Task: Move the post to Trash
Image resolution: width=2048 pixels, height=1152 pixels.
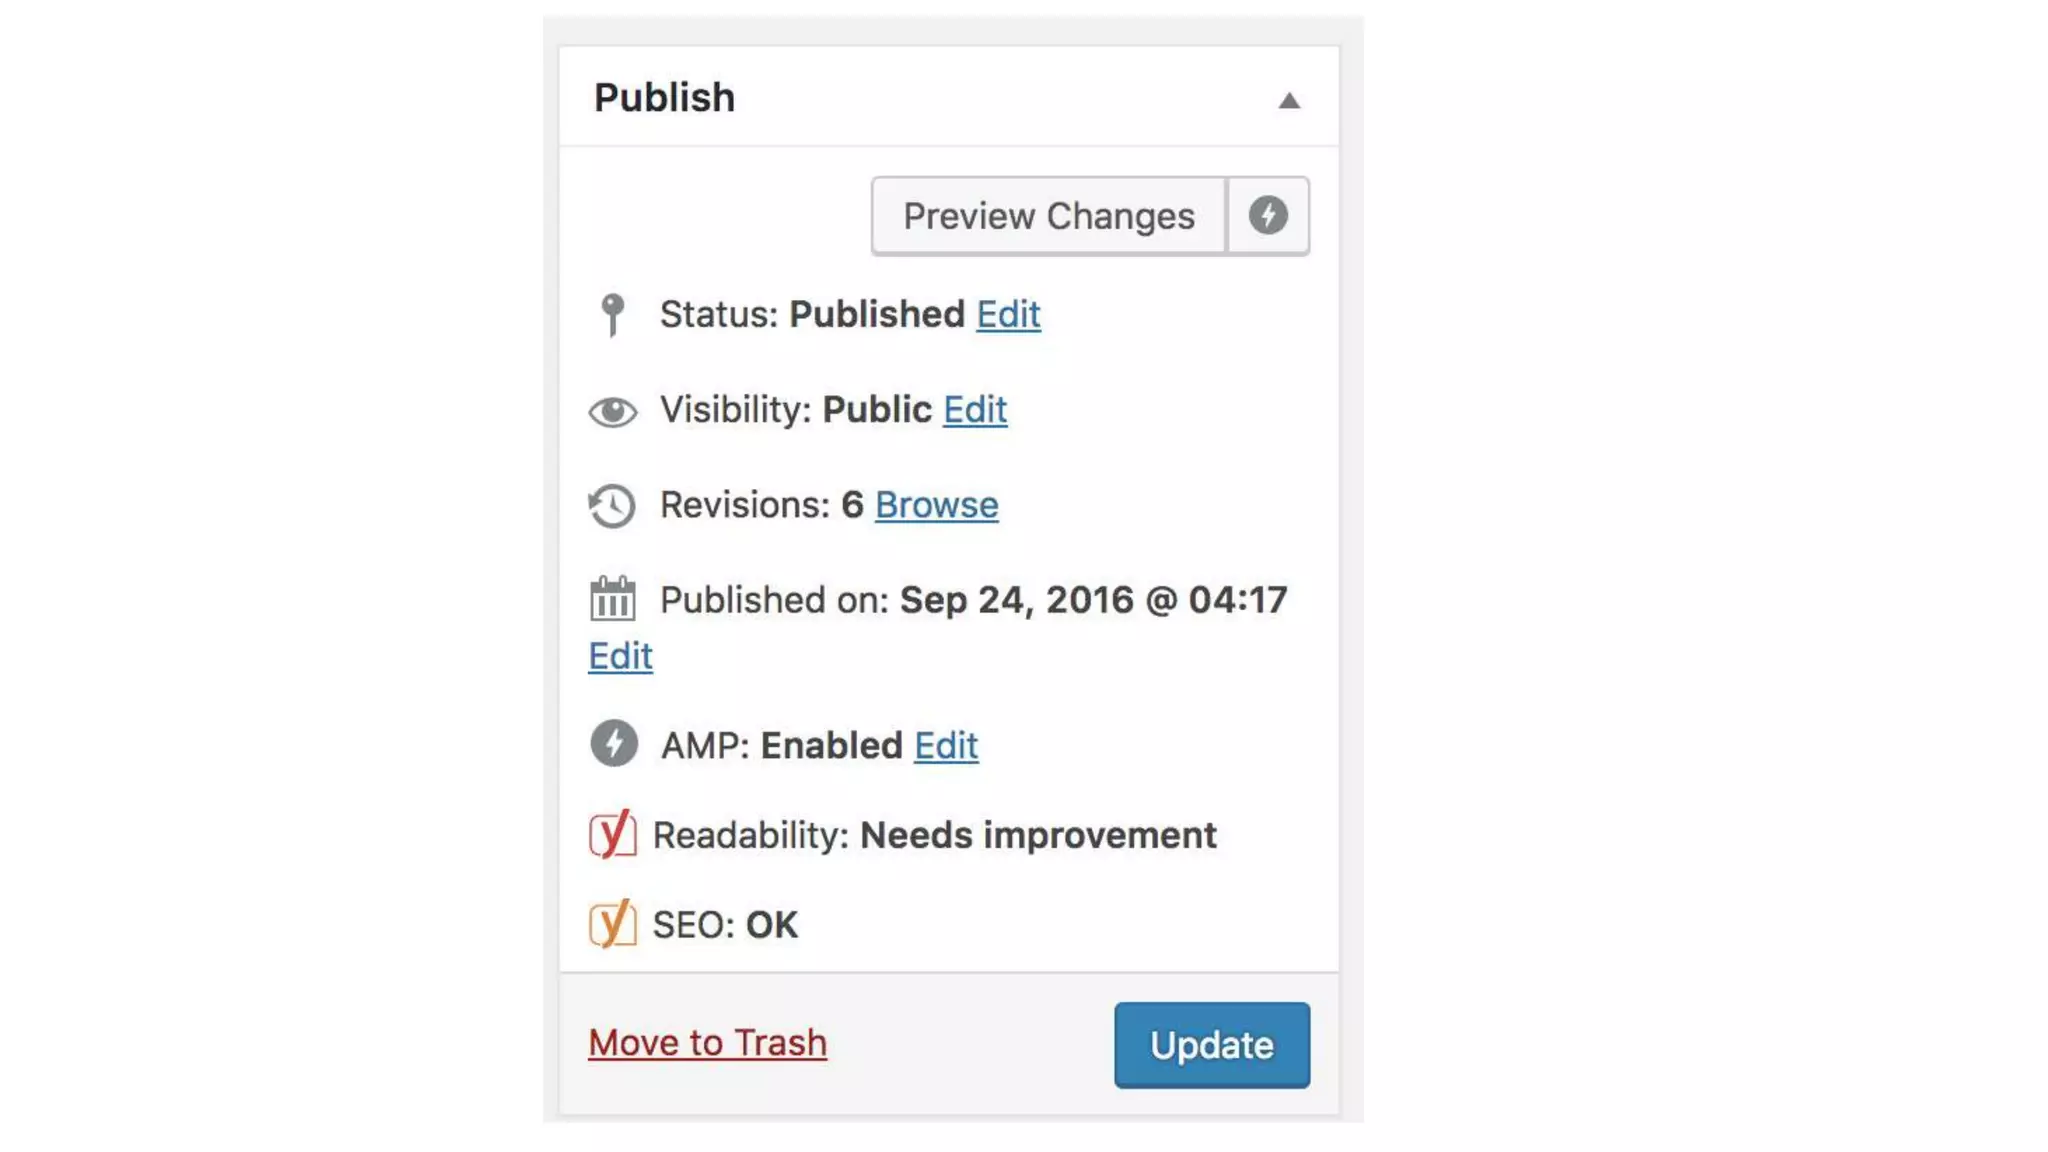Action: (707, 1043)
